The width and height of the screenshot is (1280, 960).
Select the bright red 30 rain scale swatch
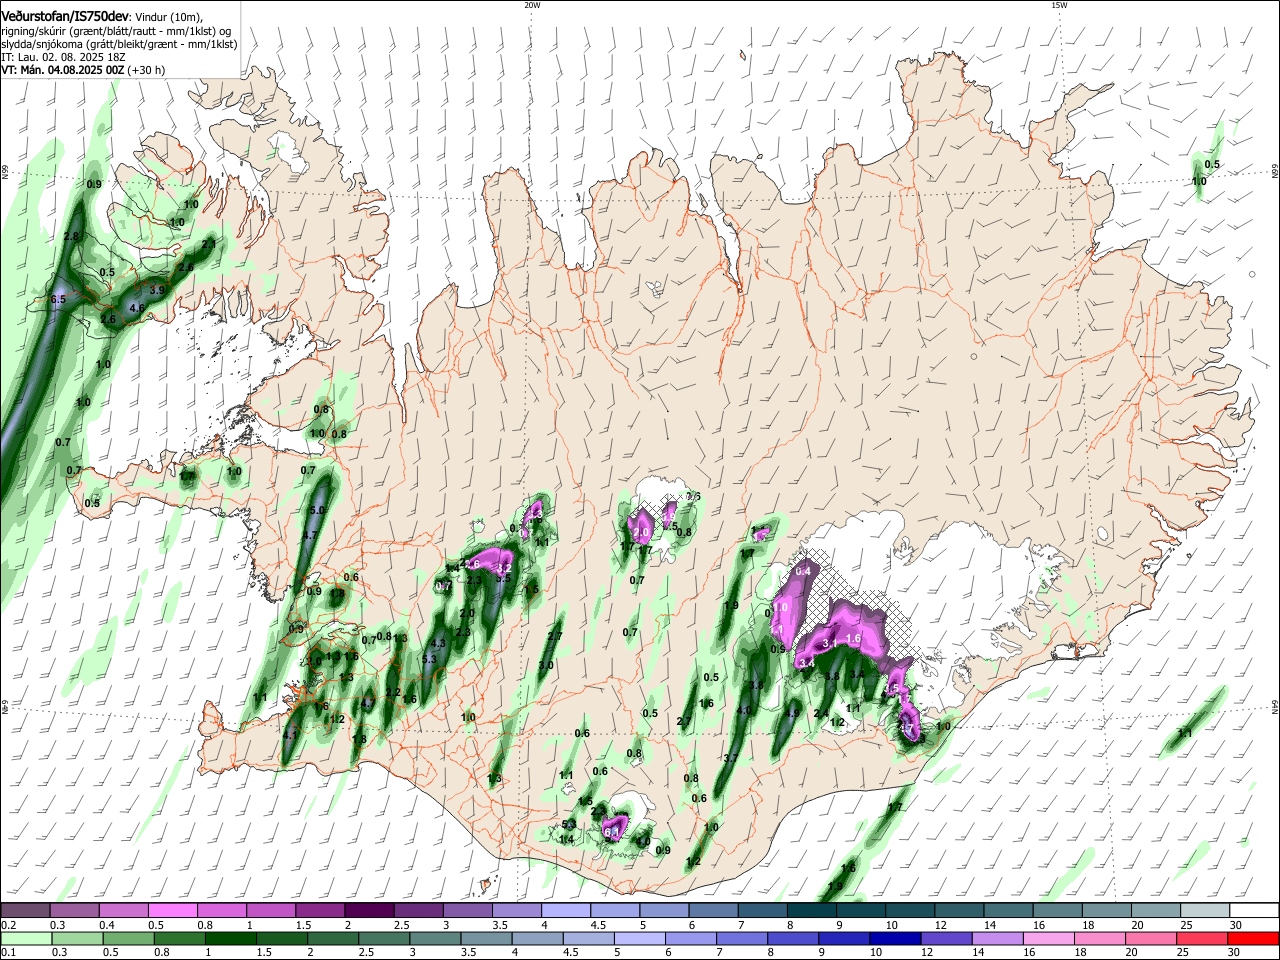(x=1254, y=938)
